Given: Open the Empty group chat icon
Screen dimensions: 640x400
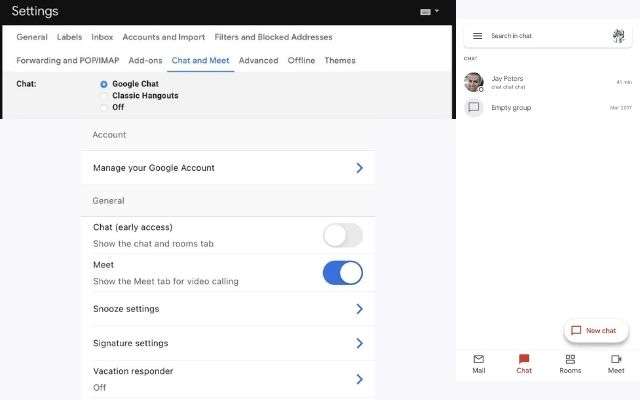Looking at the screenshot, I should coord(473,107).
